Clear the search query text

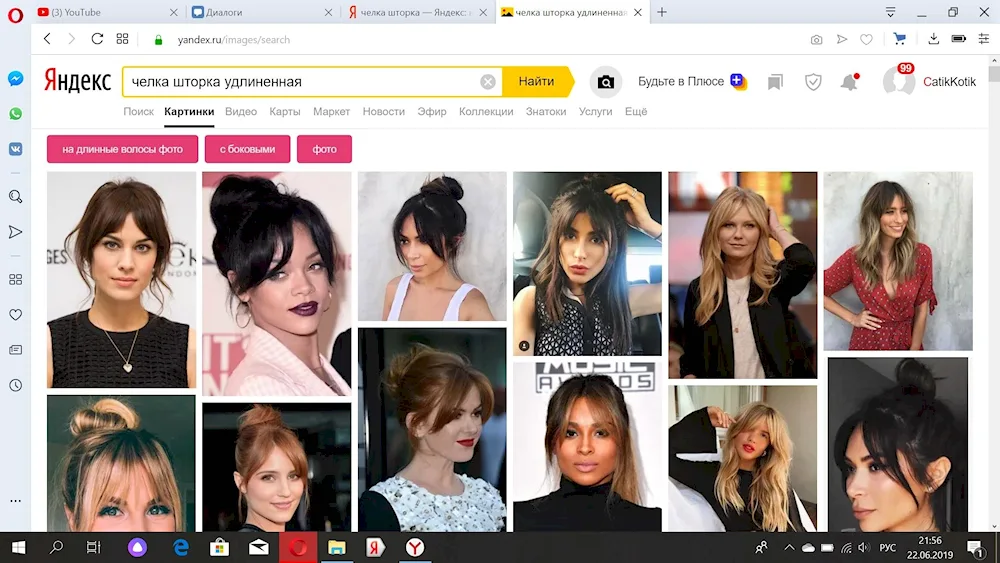488,82
